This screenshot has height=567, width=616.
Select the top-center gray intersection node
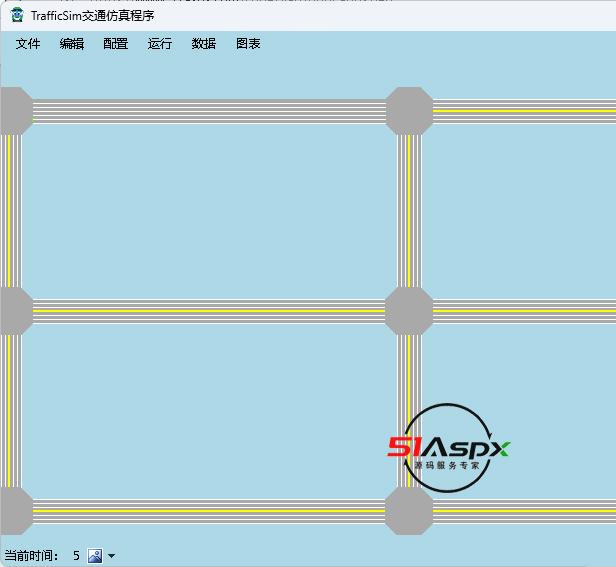click(x=409, y=111)
